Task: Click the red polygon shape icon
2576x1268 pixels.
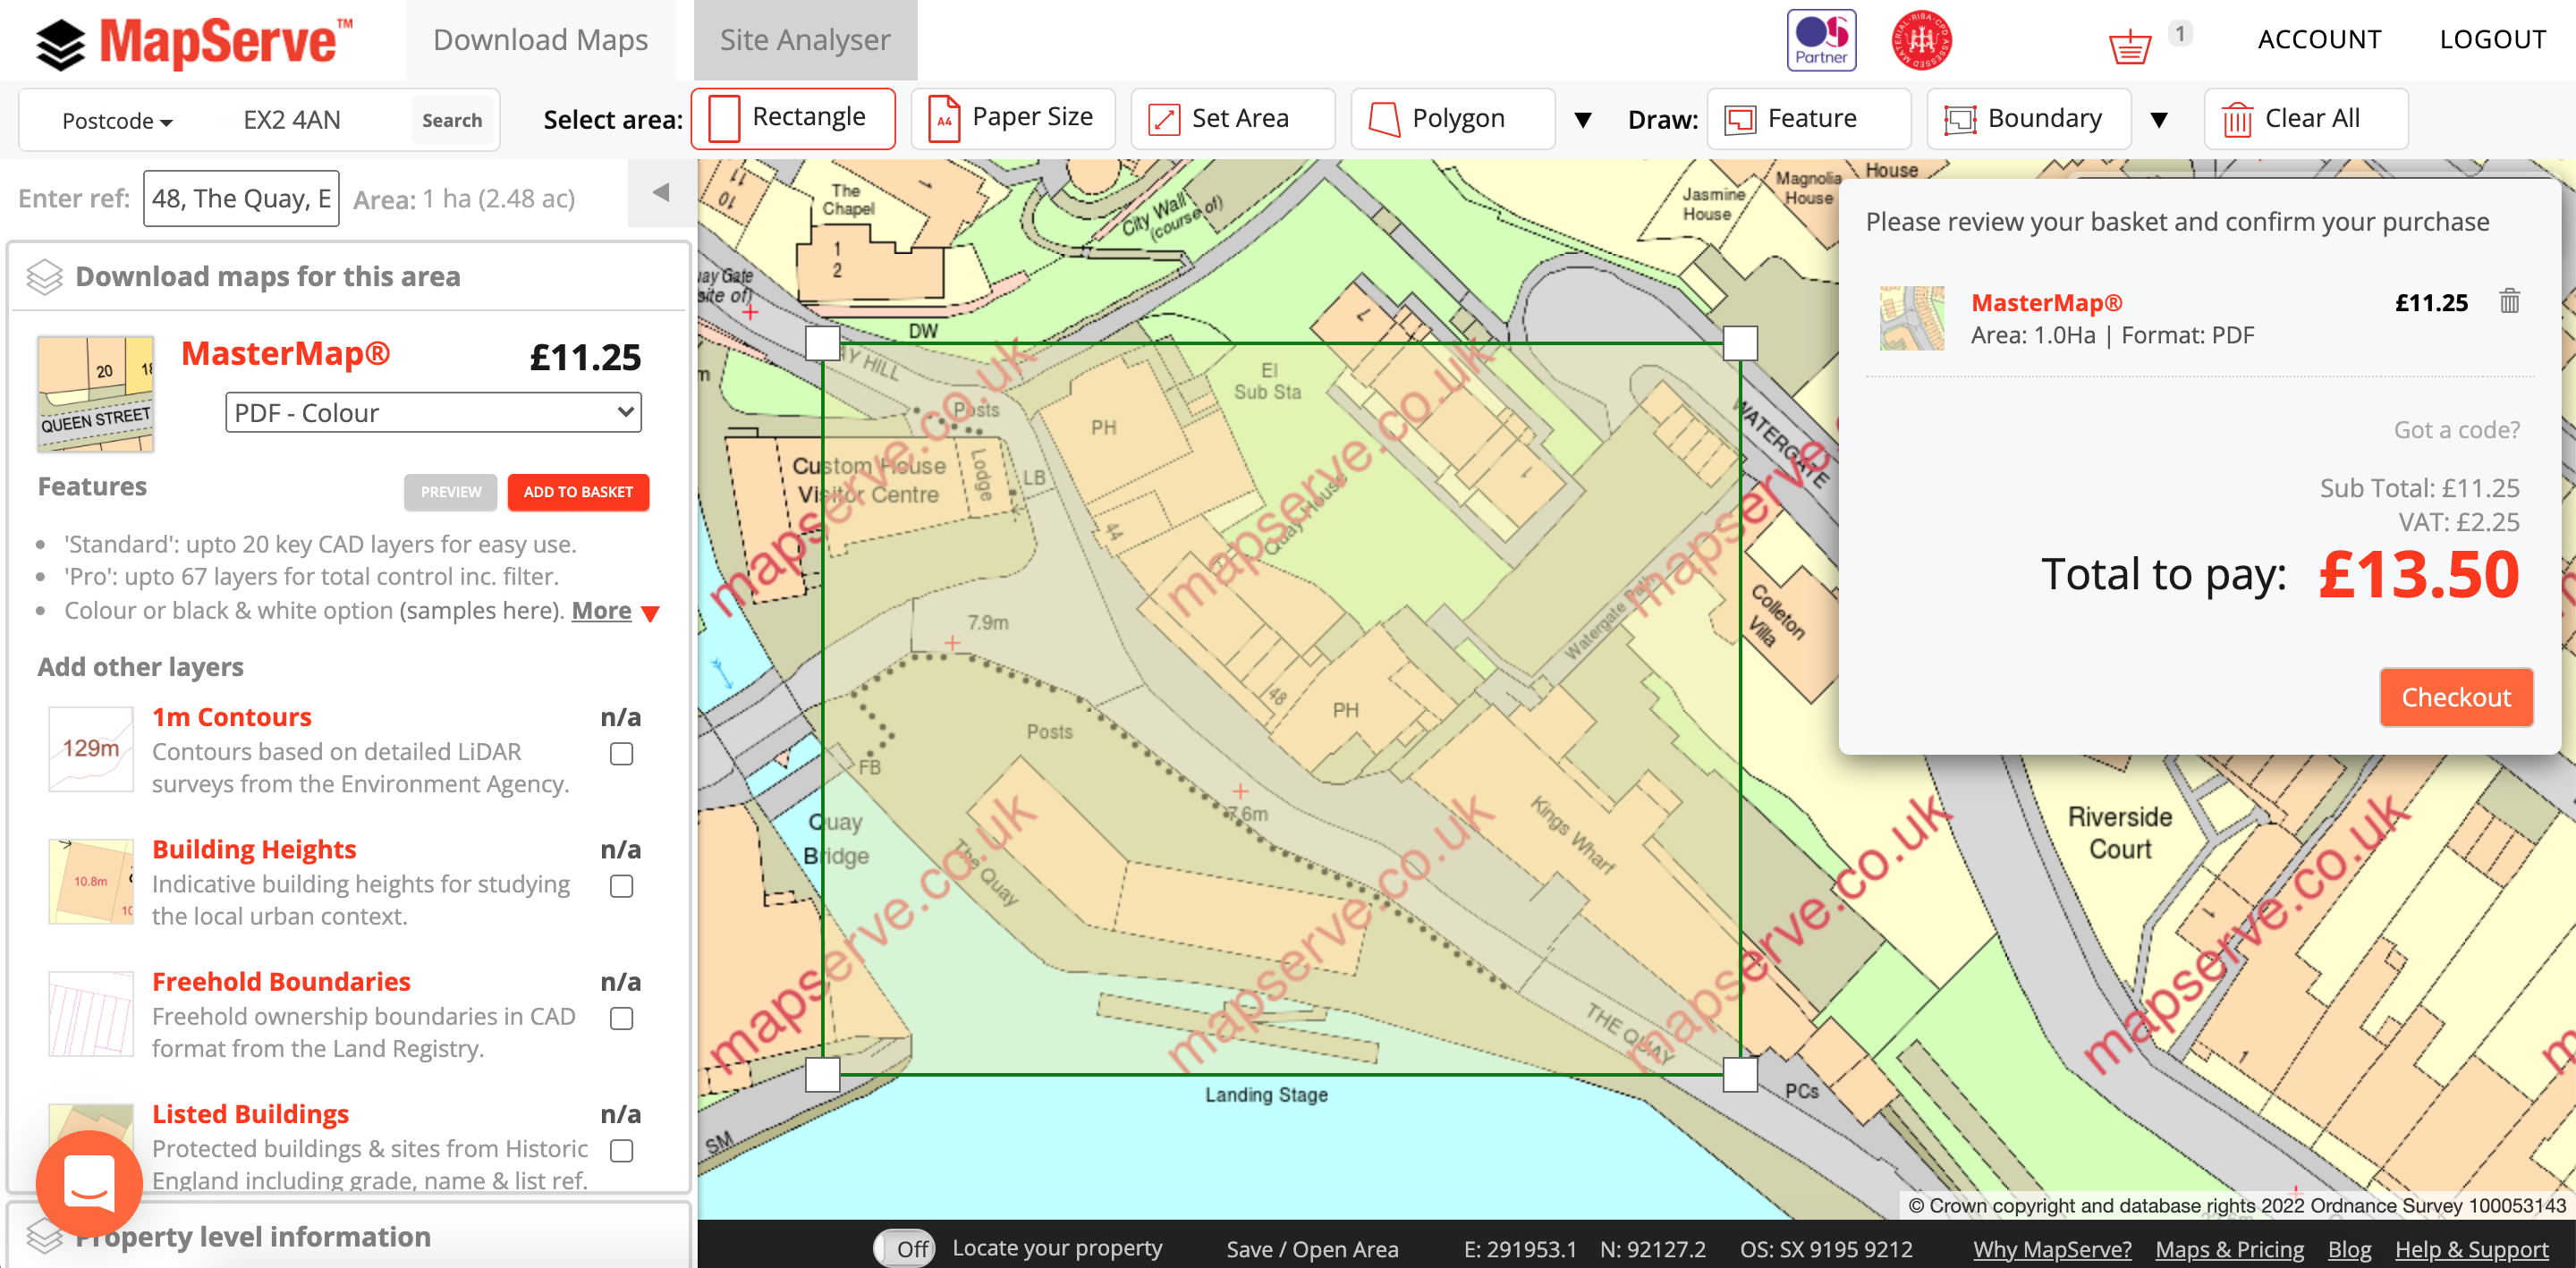Action: [x=1384, y=119]
